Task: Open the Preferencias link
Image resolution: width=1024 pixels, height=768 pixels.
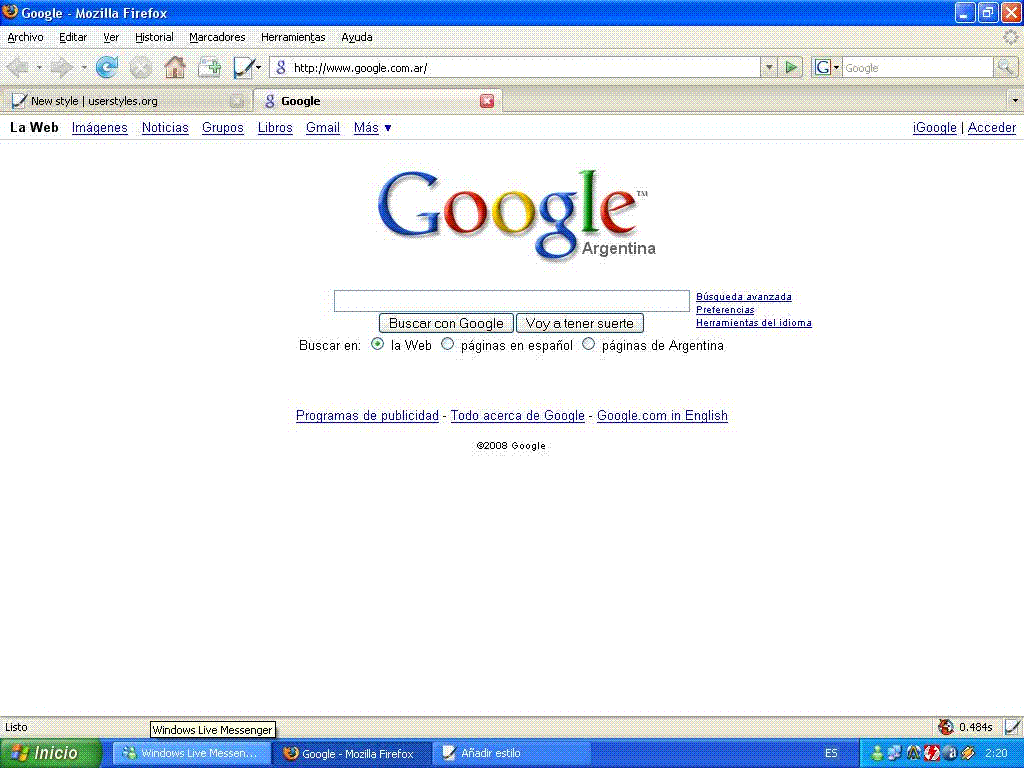Action: [x=725, y=310]
